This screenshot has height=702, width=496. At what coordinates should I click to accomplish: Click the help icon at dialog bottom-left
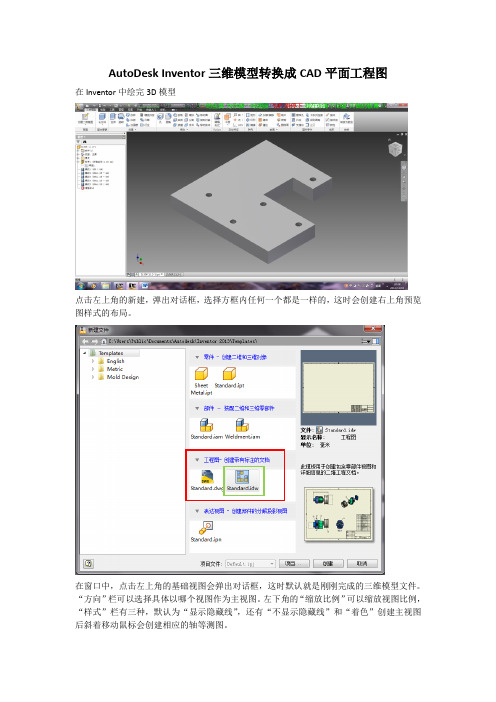pyautogui.click(x=88, y=564)
